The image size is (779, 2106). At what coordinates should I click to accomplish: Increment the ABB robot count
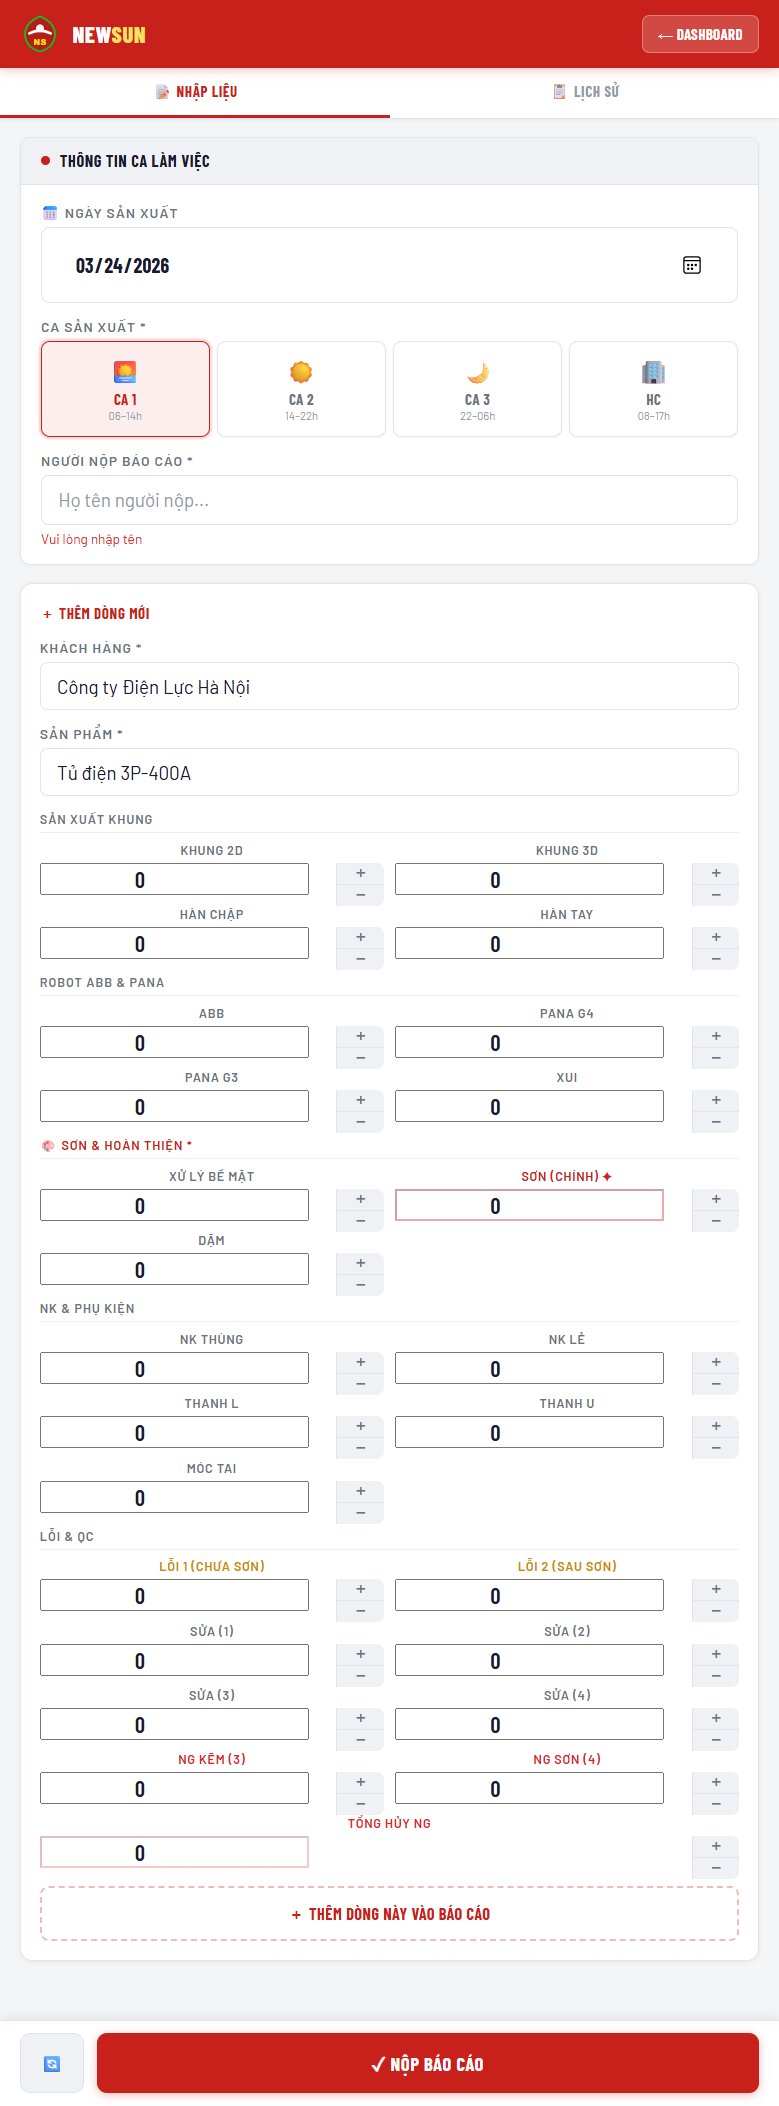360,1036
